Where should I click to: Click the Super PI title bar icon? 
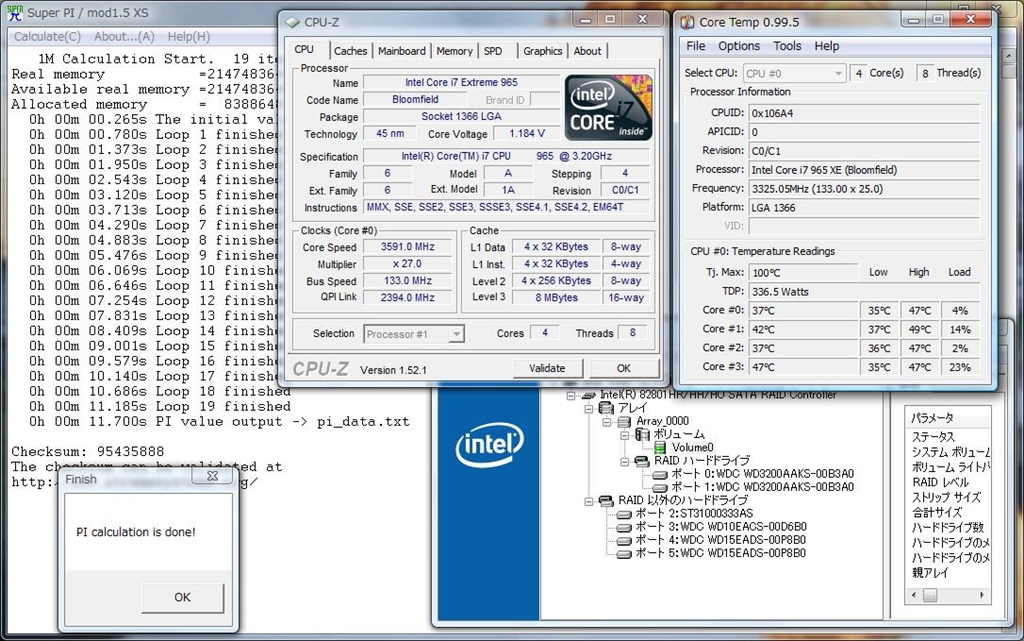[14, 13]
